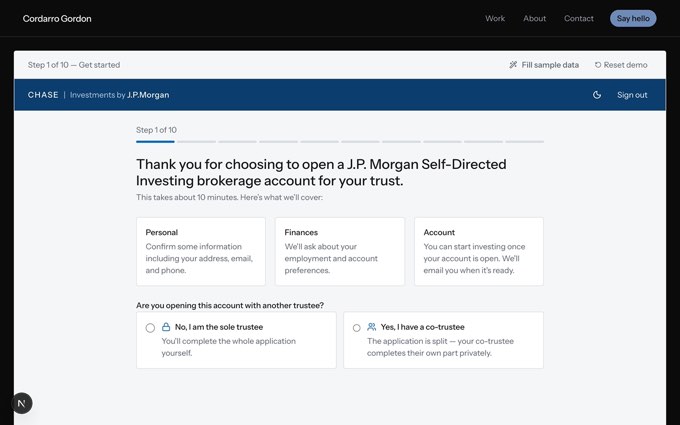
Task: Select the 'No, I am the sole trustee' radio
Action: click(150, 328)
